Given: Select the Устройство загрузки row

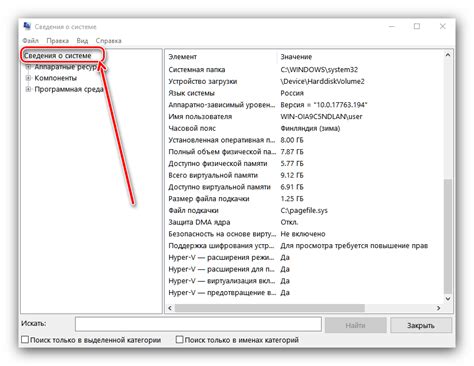Looking at the screenshot, I should [304, 81].
